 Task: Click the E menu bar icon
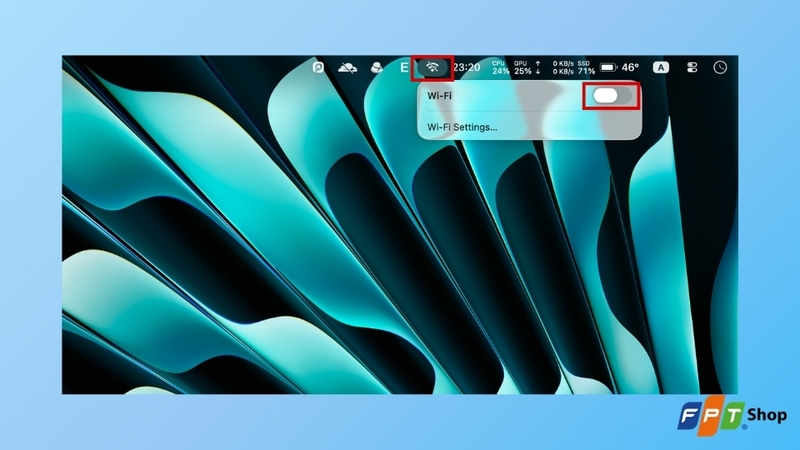pyautogui.click(x=404, y=67)
